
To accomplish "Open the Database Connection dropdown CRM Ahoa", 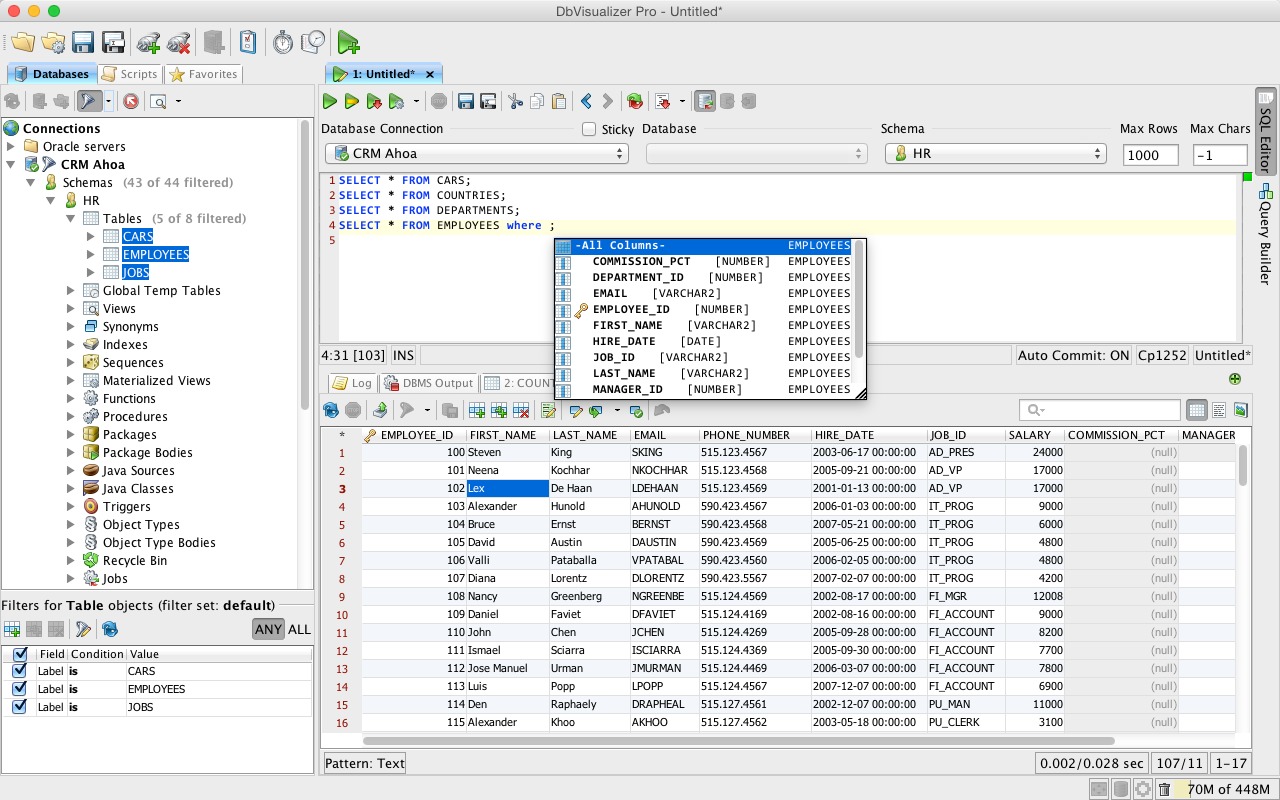I will pos(476,154).
